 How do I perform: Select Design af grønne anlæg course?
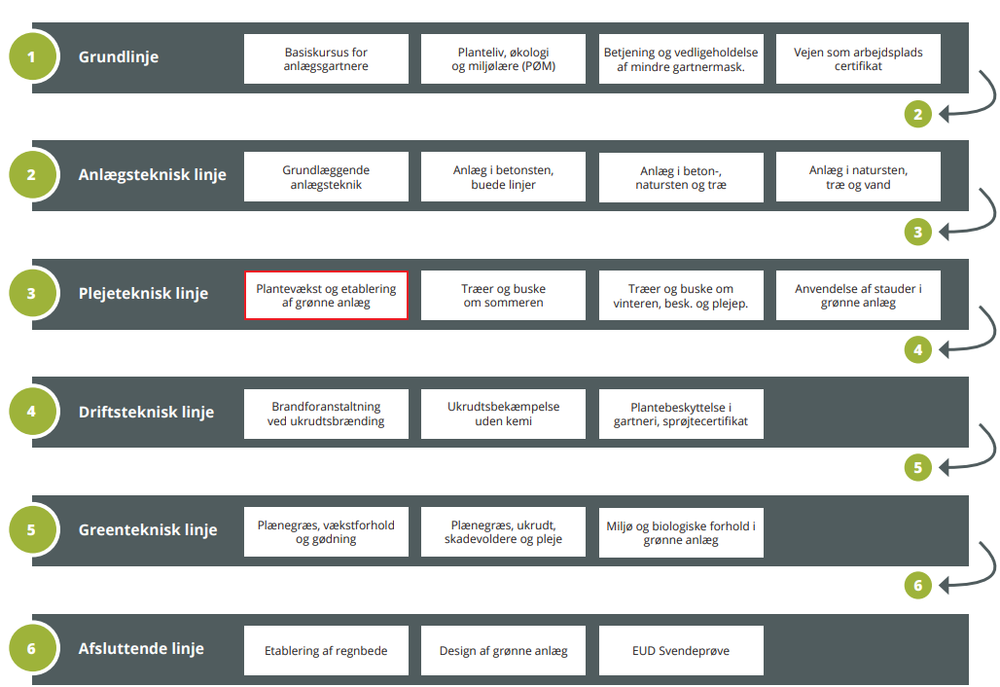click(503, 651)
